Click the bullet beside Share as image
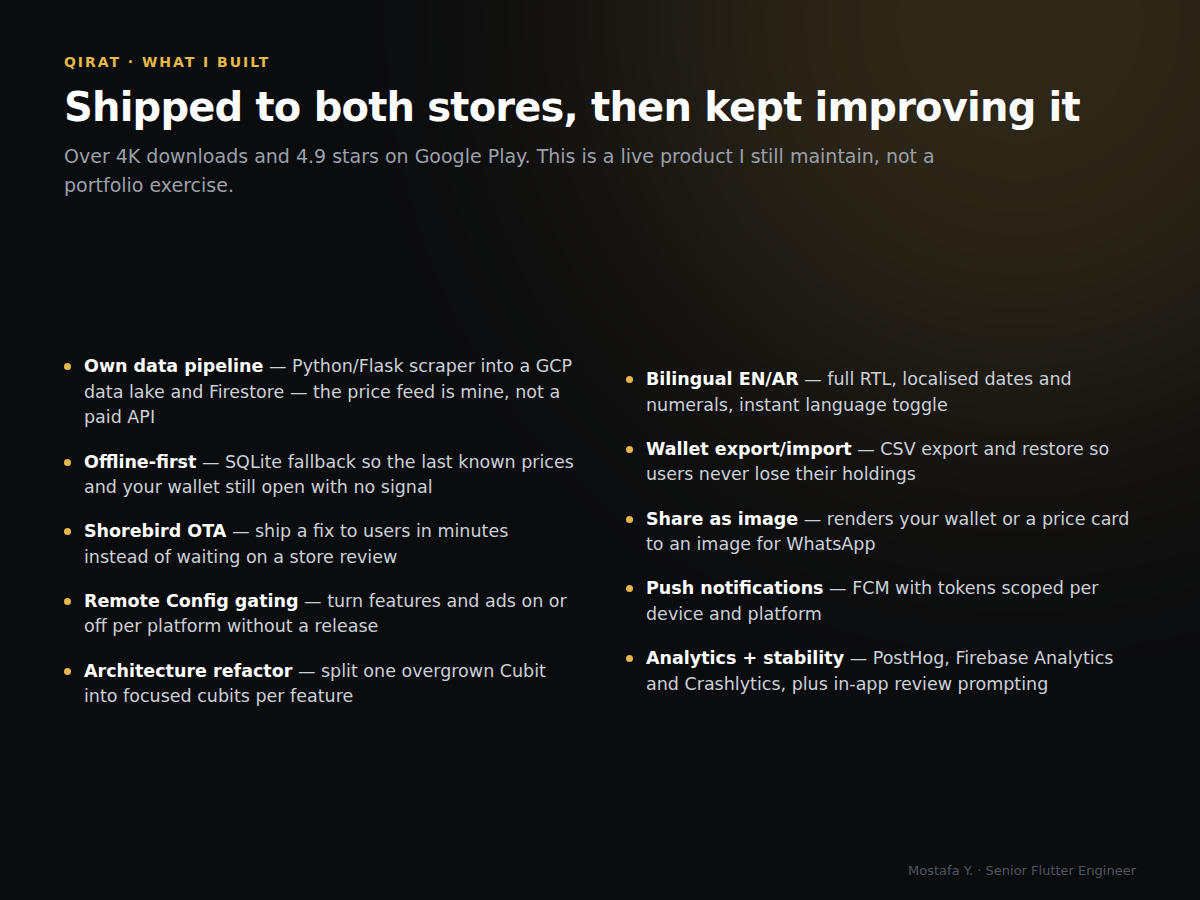This screenshot has width=1200, height=900. (x=630, y=520)
